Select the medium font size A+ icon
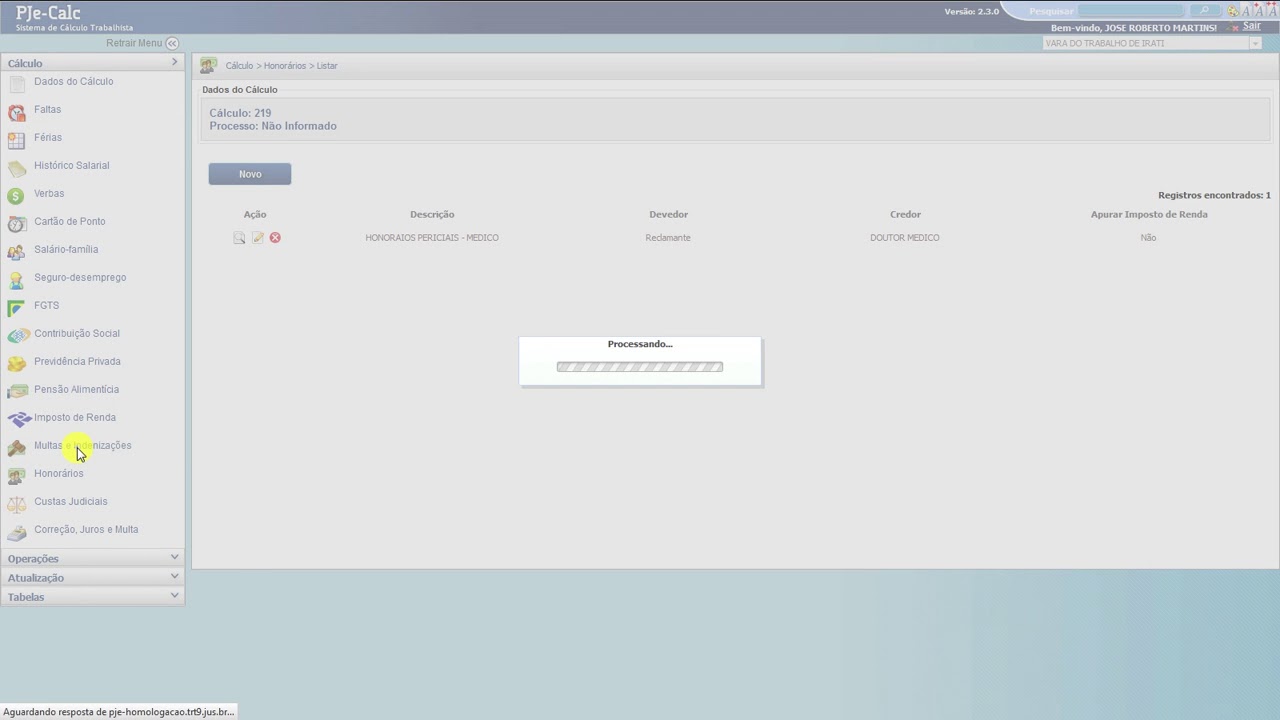The width and height of the screenshot is (1280, 720). (1259, 11)
